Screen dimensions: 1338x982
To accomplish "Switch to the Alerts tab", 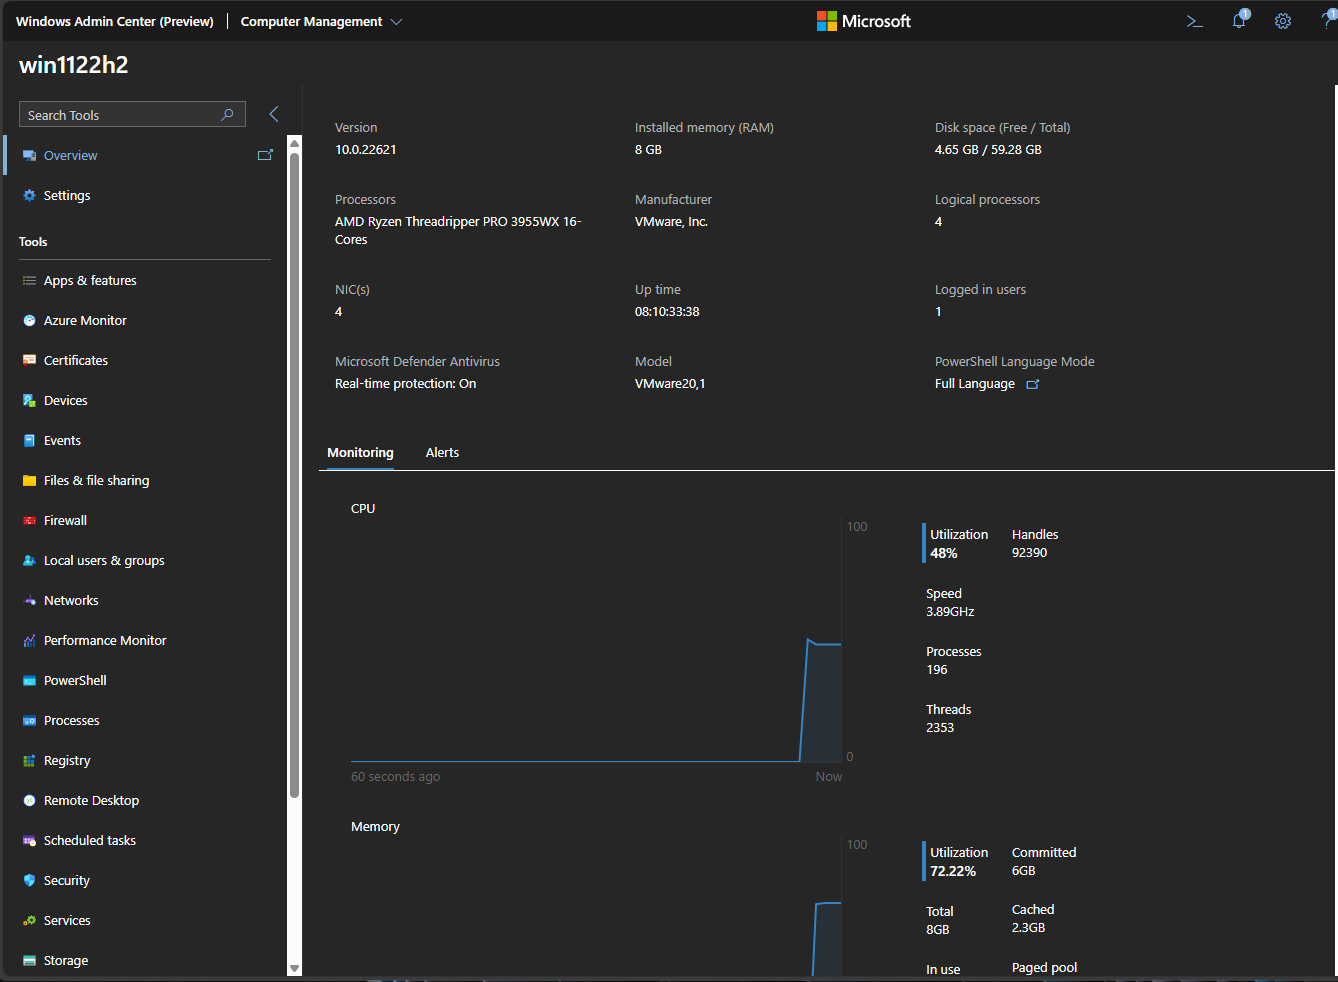I will click(442, 452).
